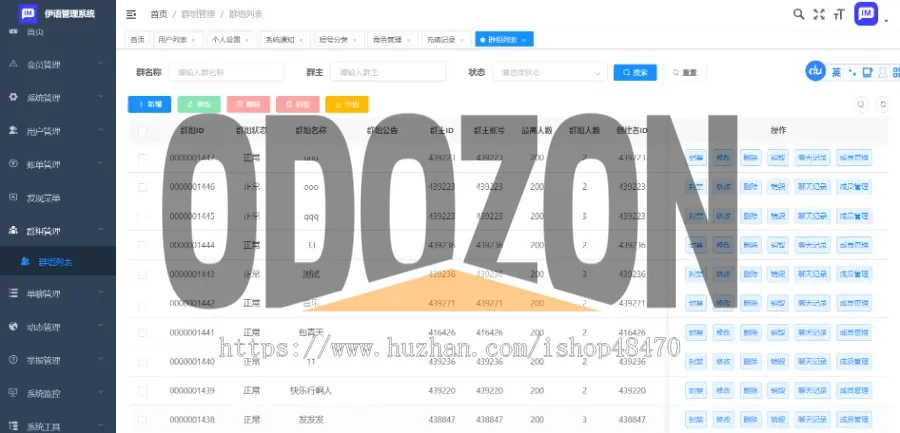Viewport: 900px width, 433px height.
Task: Switch IME language with the 英 icon
Action: pyautogui.click(x=837, y=72)
